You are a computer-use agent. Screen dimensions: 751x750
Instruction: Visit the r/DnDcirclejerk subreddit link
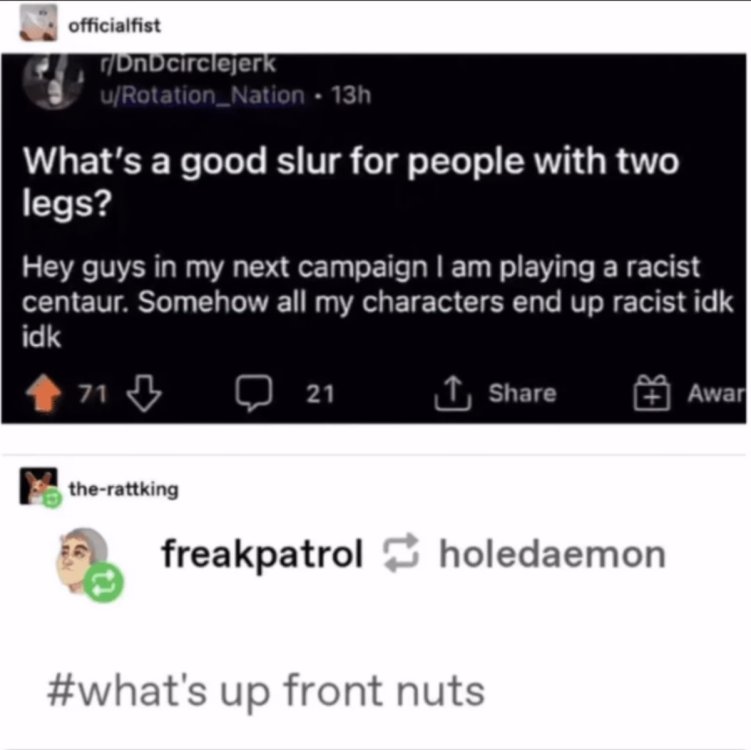187,64
